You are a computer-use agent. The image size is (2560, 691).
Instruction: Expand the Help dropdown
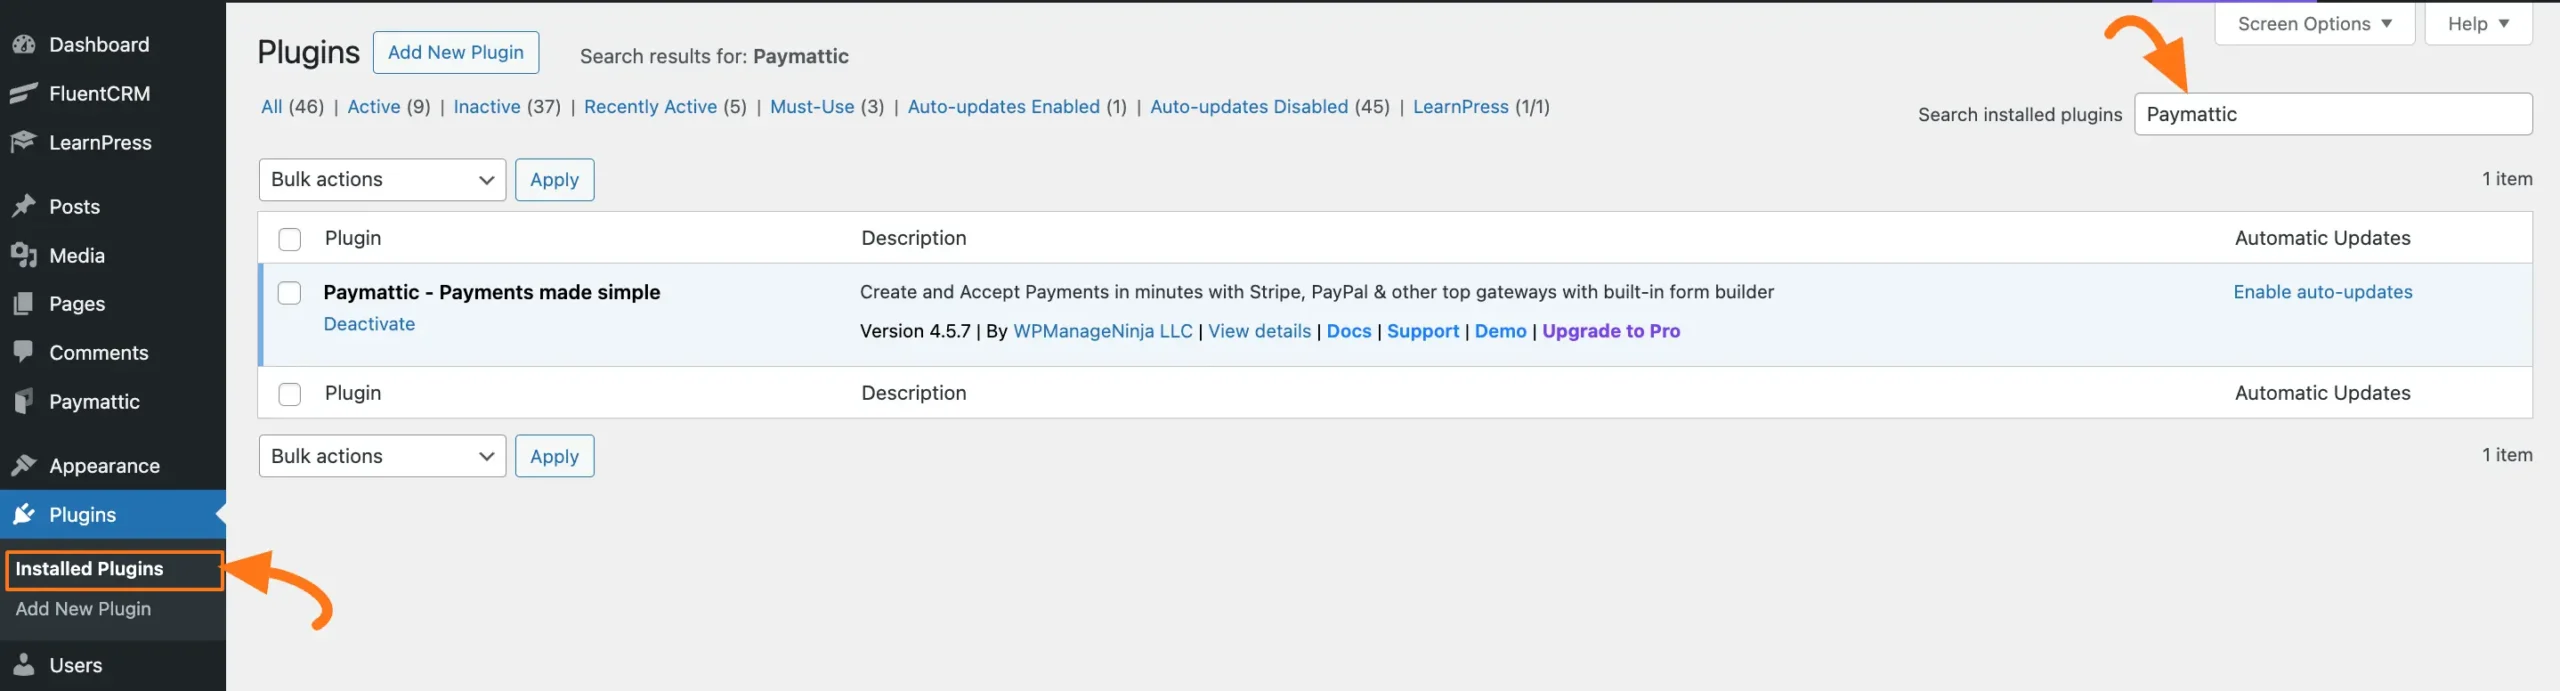coord(2477,23)
